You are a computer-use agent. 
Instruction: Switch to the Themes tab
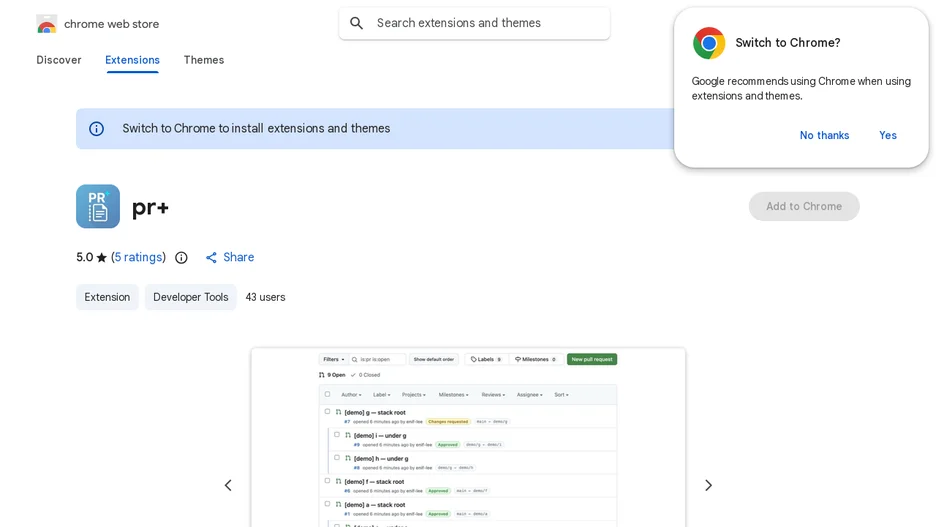pyautogui.click(x=204, y=60)
